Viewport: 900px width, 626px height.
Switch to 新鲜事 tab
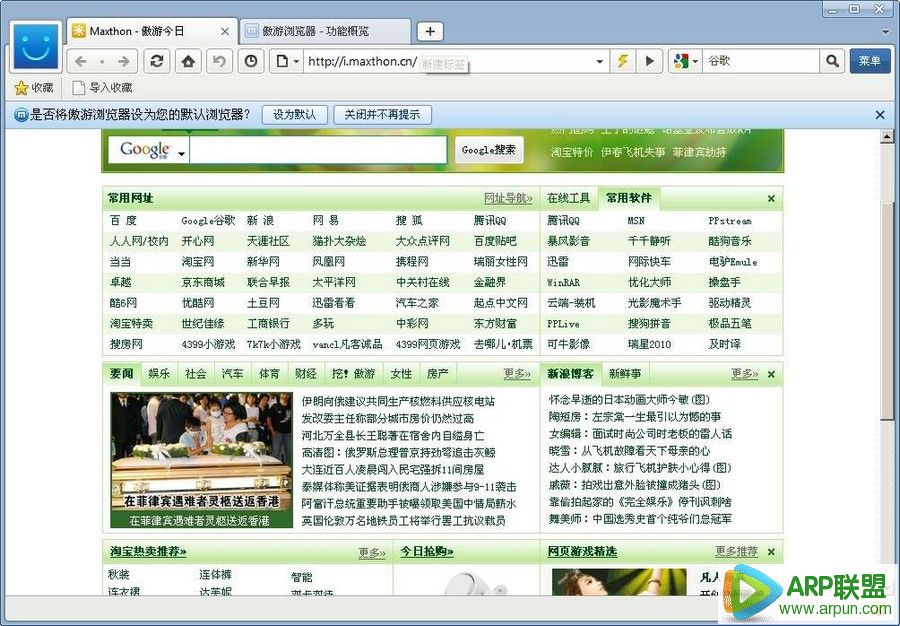(624, 374)
